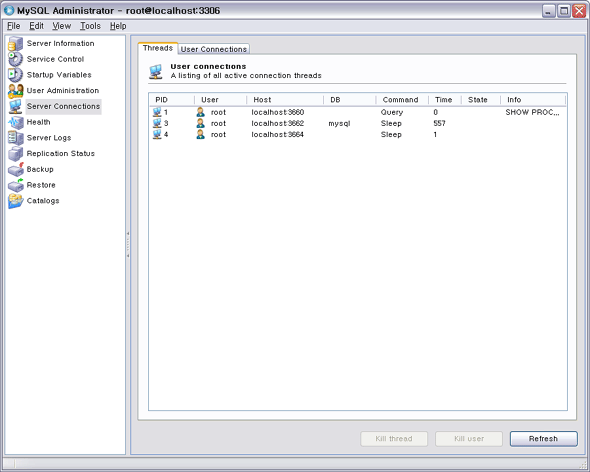590x472 pixels.
Task: Sort by the Host column header
Action: [285, 100]
